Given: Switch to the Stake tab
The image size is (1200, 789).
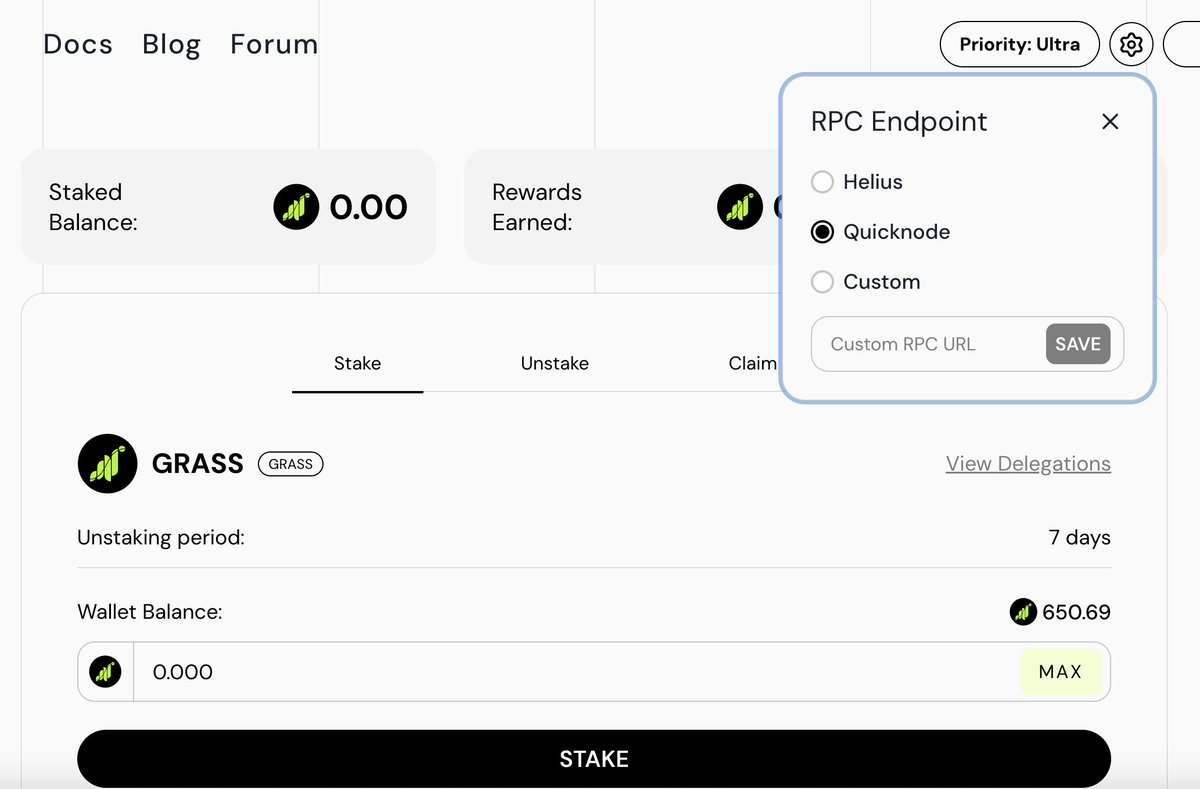Looking at the screenshot, I should pos(357,363).
